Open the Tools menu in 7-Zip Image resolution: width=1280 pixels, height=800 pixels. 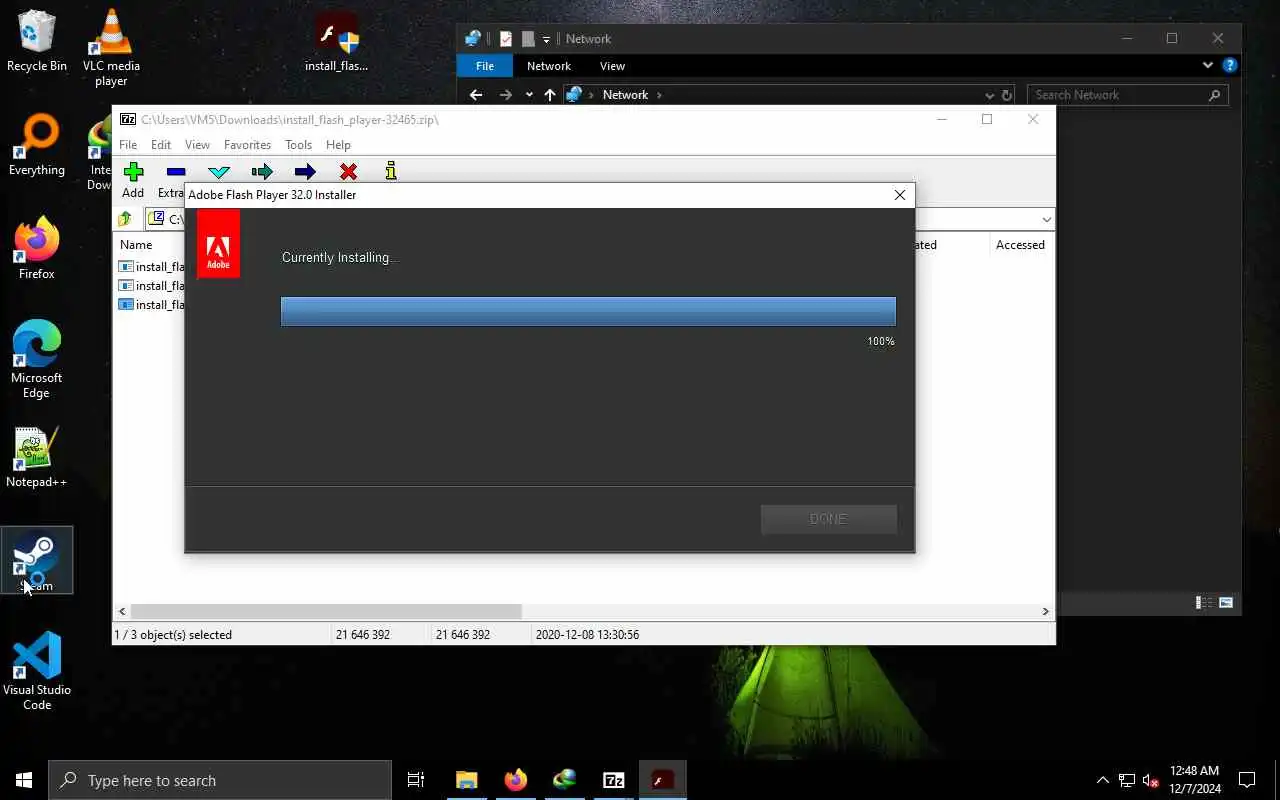click(x=298, y=145)
